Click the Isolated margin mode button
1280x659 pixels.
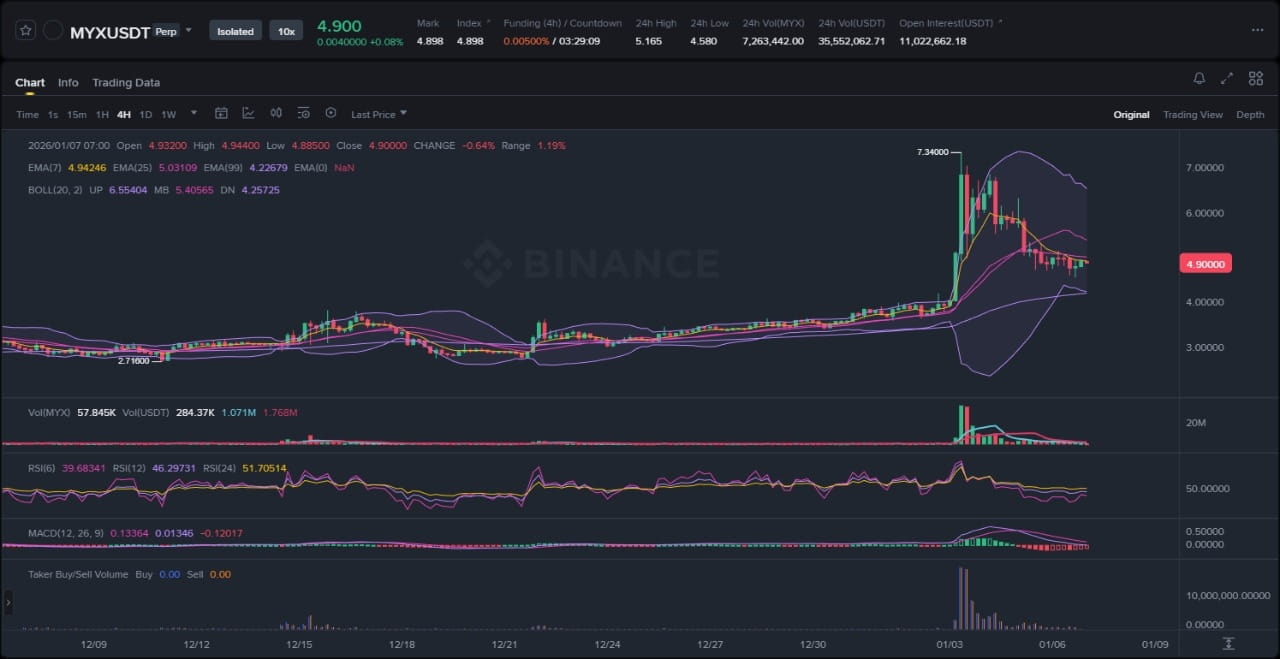(x=236, y=31)
